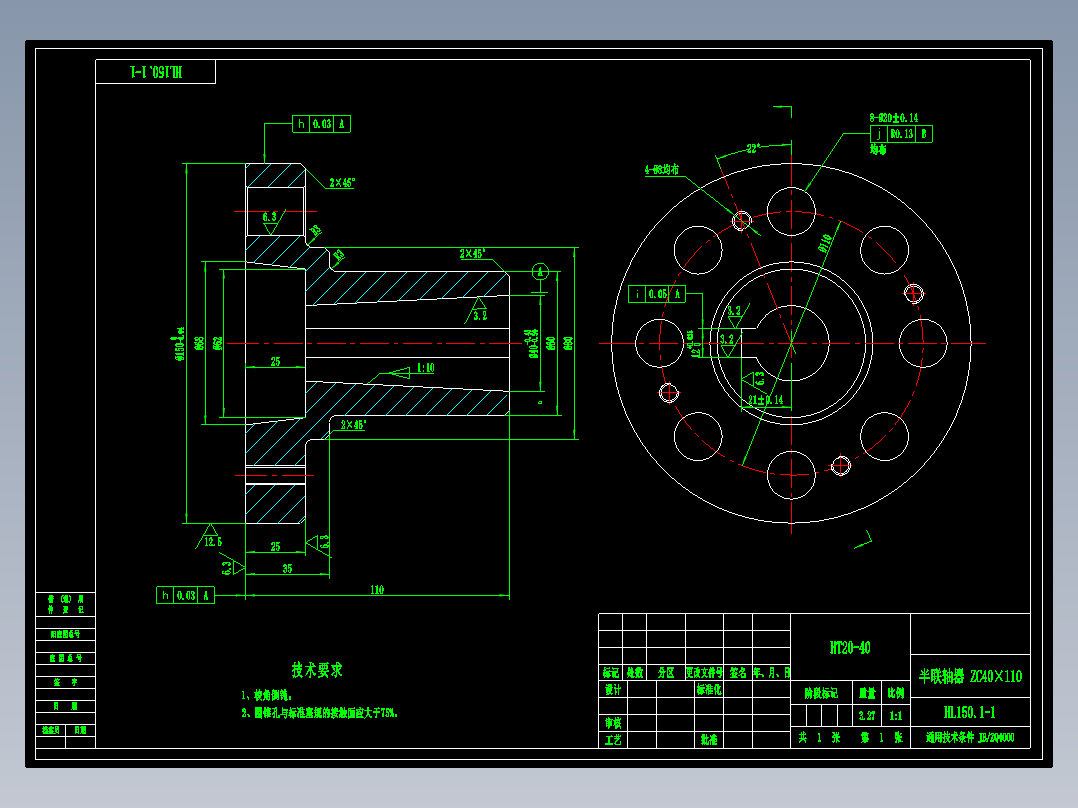Select the "更改文件号" column header
1078x808 pixels.
click(x=704, y=673)
